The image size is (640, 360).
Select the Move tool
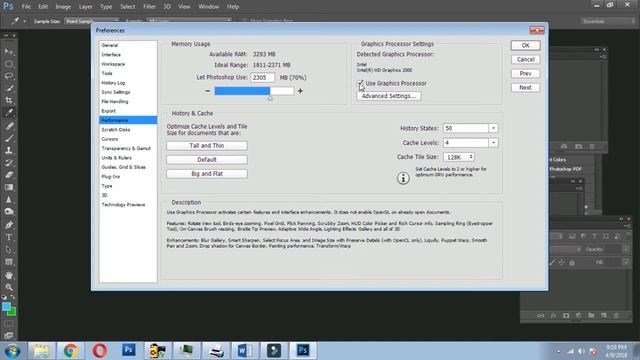point(9,52)
